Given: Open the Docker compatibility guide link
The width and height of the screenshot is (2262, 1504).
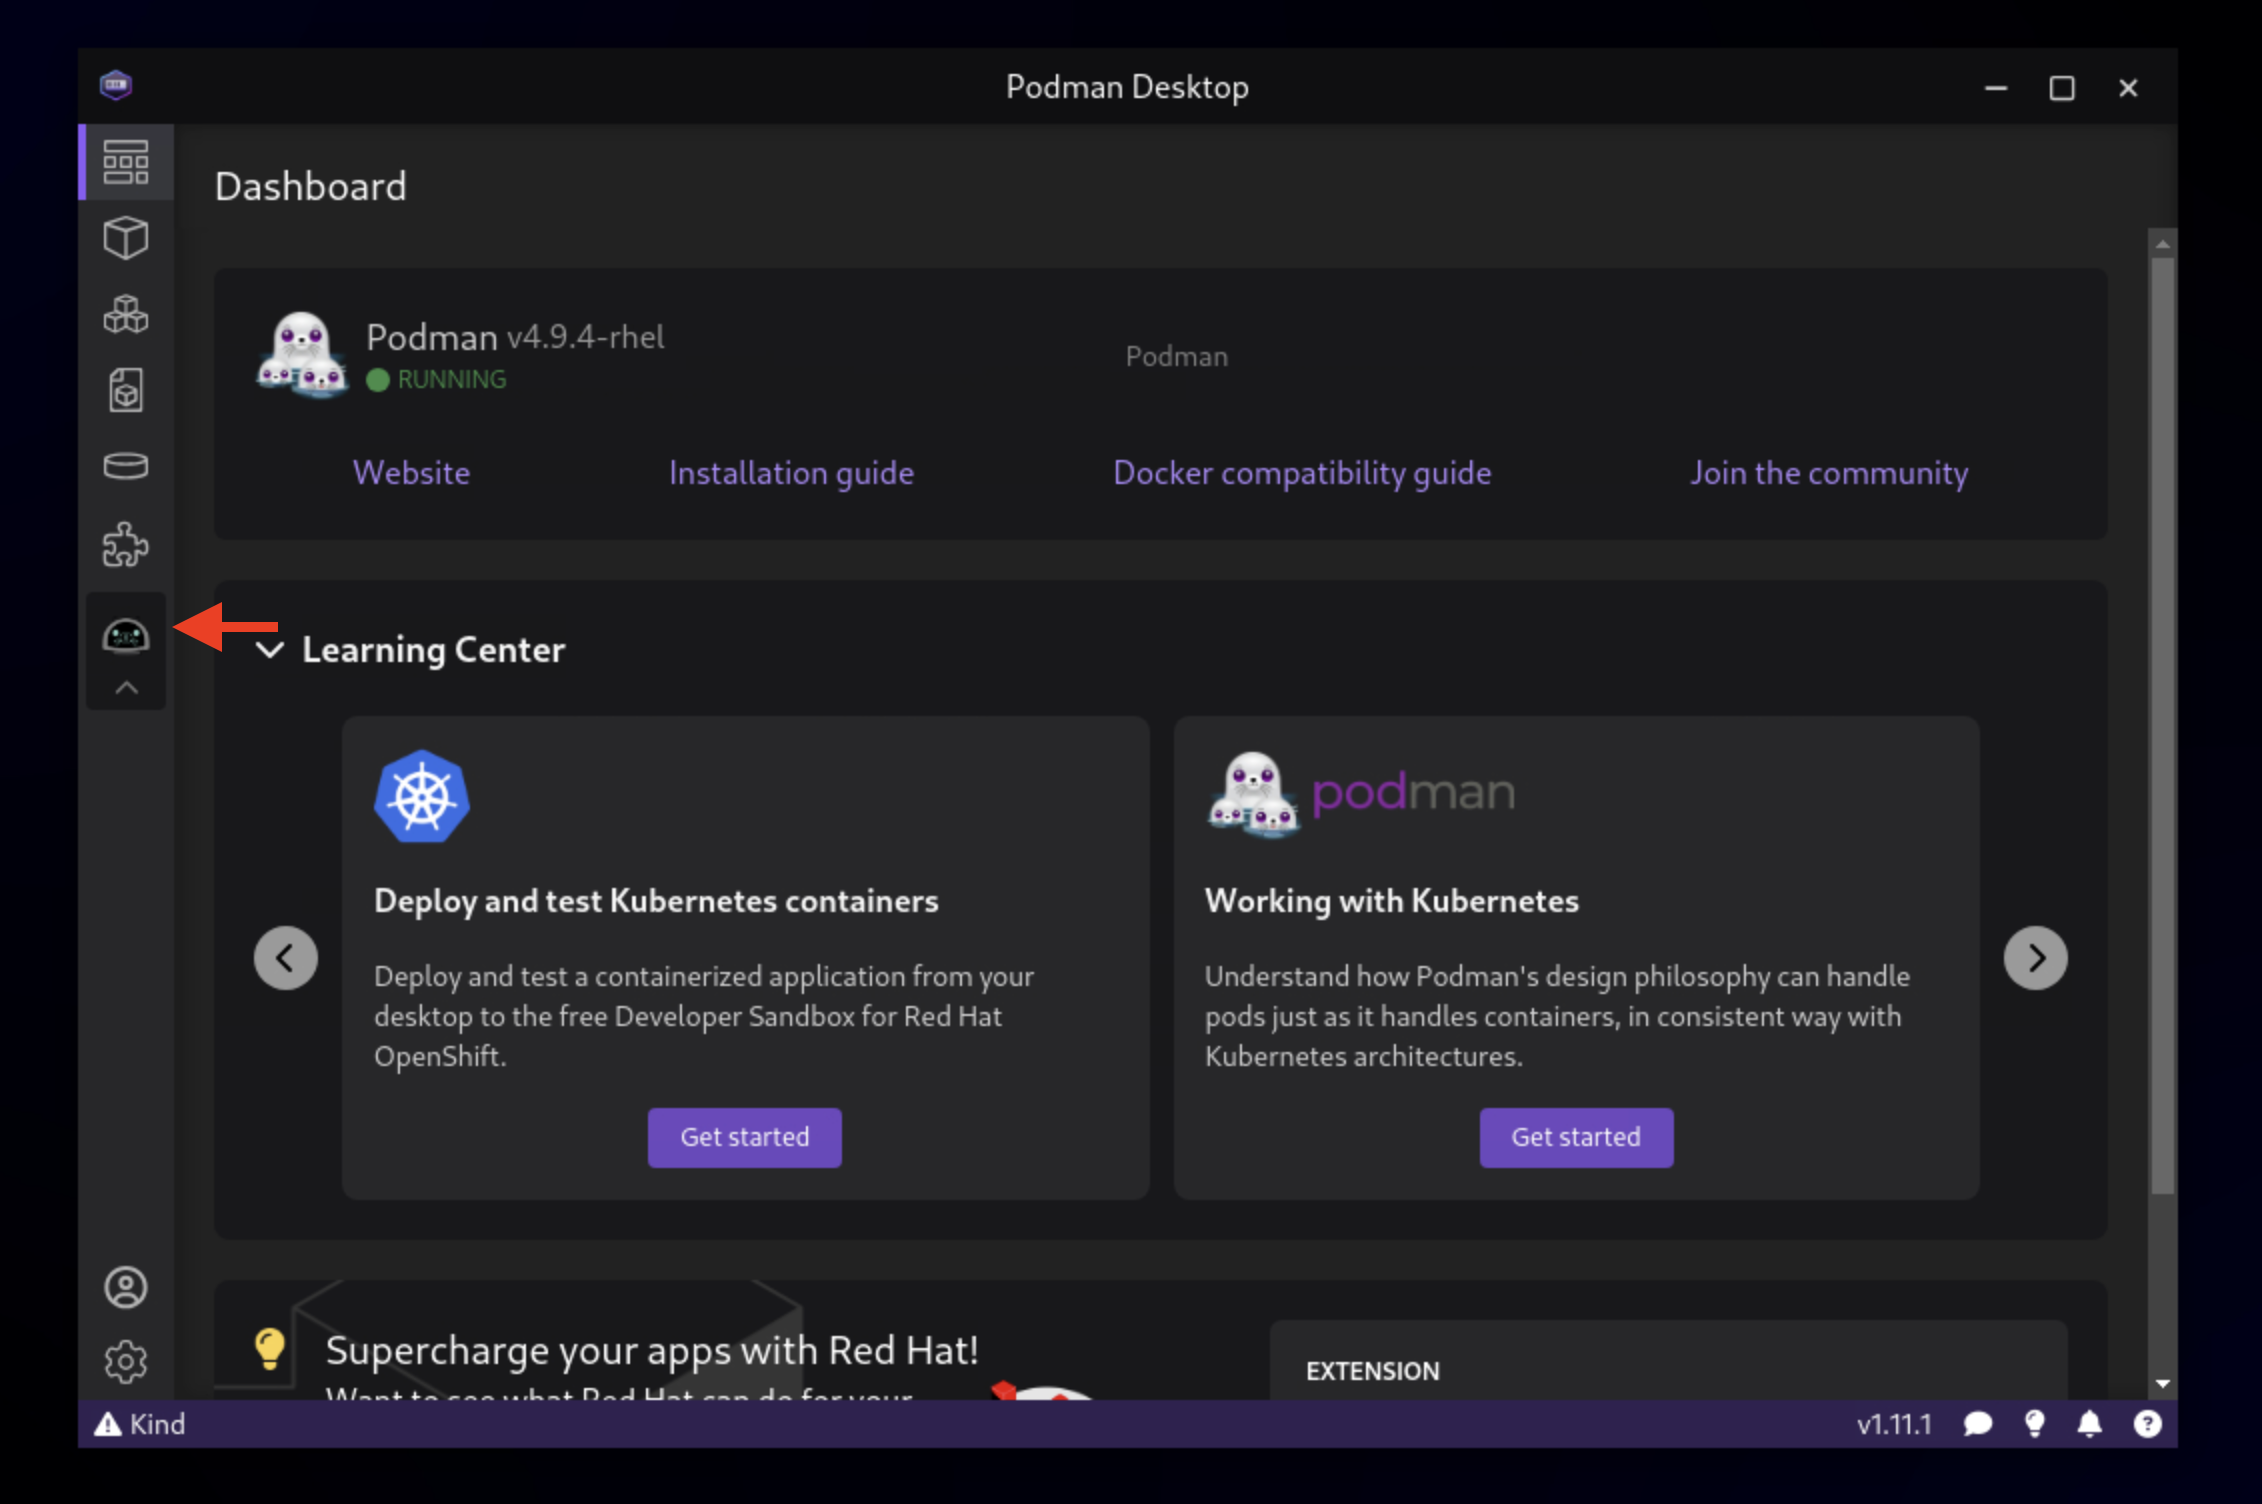Looking at the screenshot, I should 1302,473.
